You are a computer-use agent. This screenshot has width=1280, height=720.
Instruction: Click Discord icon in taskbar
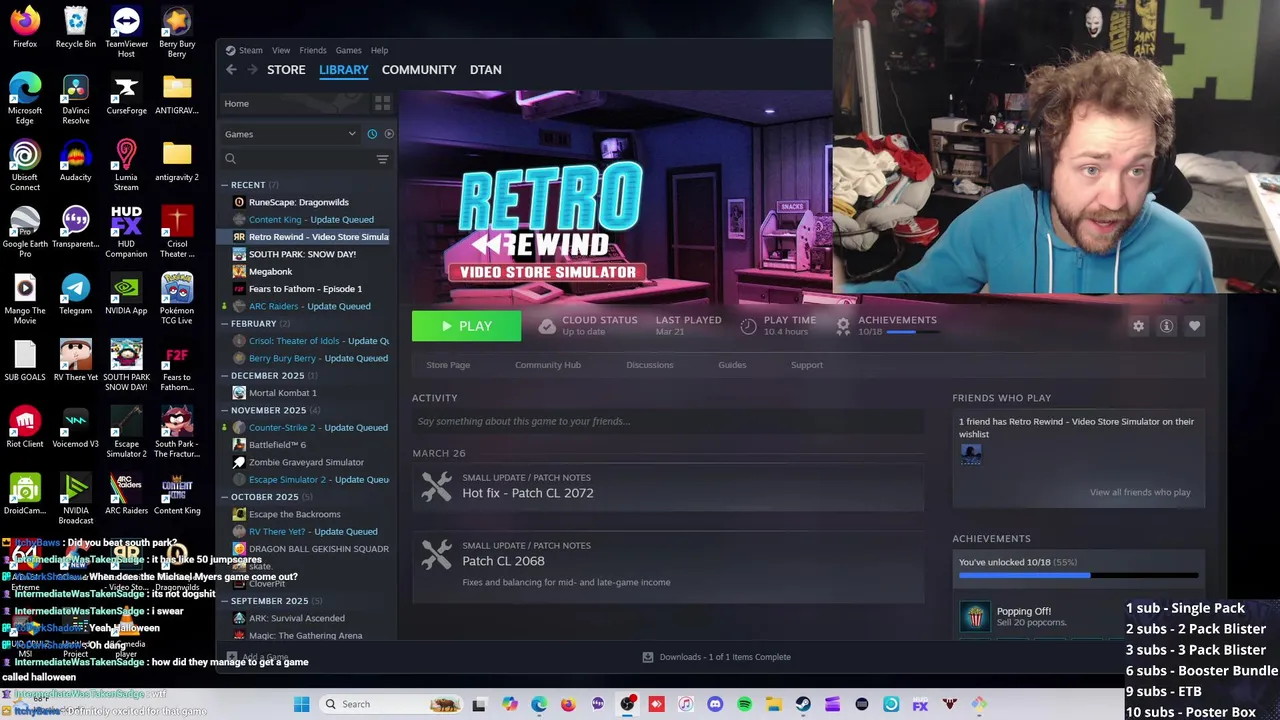point(715,704)
